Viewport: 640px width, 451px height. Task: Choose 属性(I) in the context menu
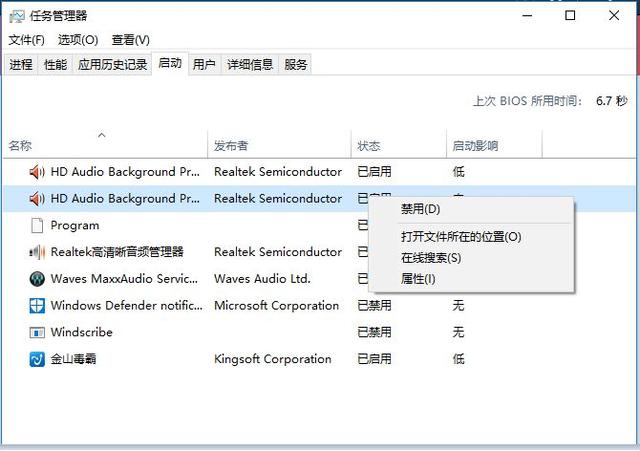(471, 279)
